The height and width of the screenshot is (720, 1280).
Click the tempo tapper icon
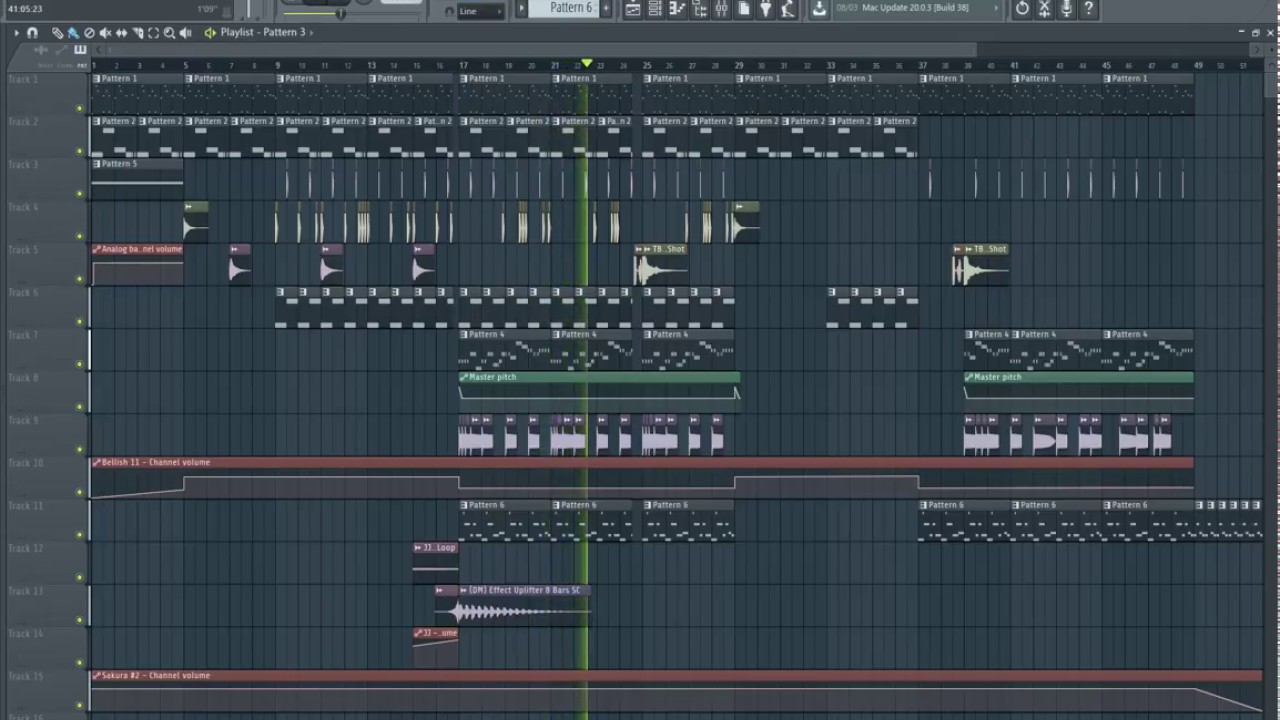coord(787,9)
